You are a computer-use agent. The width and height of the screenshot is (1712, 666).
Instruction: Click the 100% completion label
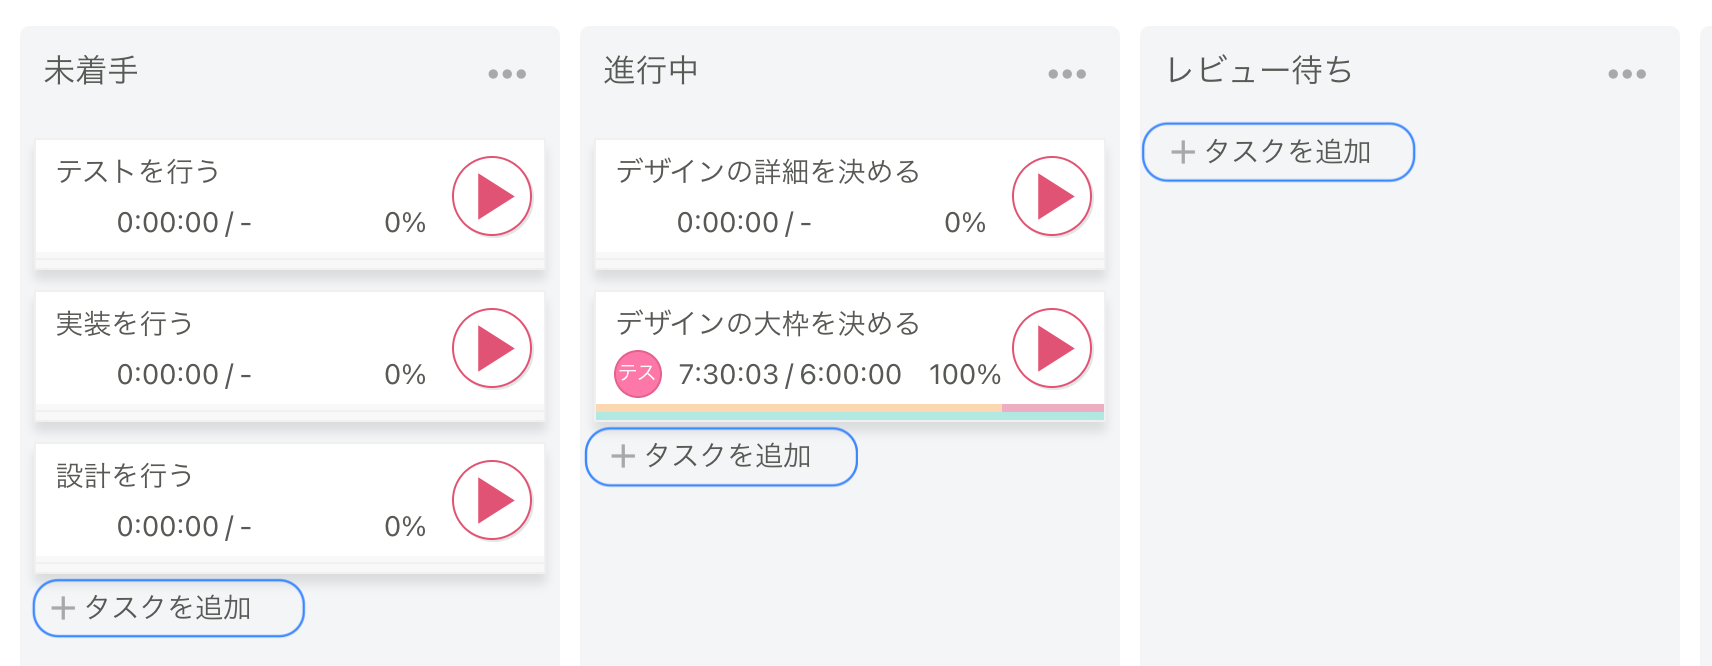coord(965,374)
